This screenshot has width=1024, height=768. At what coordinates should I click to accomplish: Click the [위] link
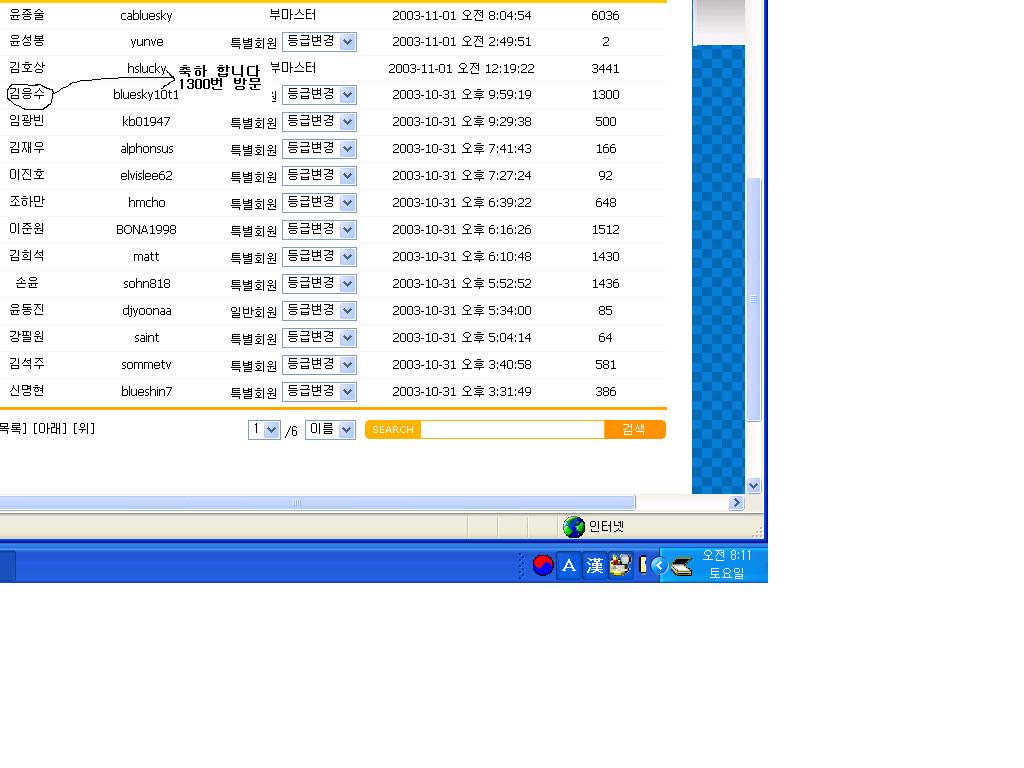[85, 429]
